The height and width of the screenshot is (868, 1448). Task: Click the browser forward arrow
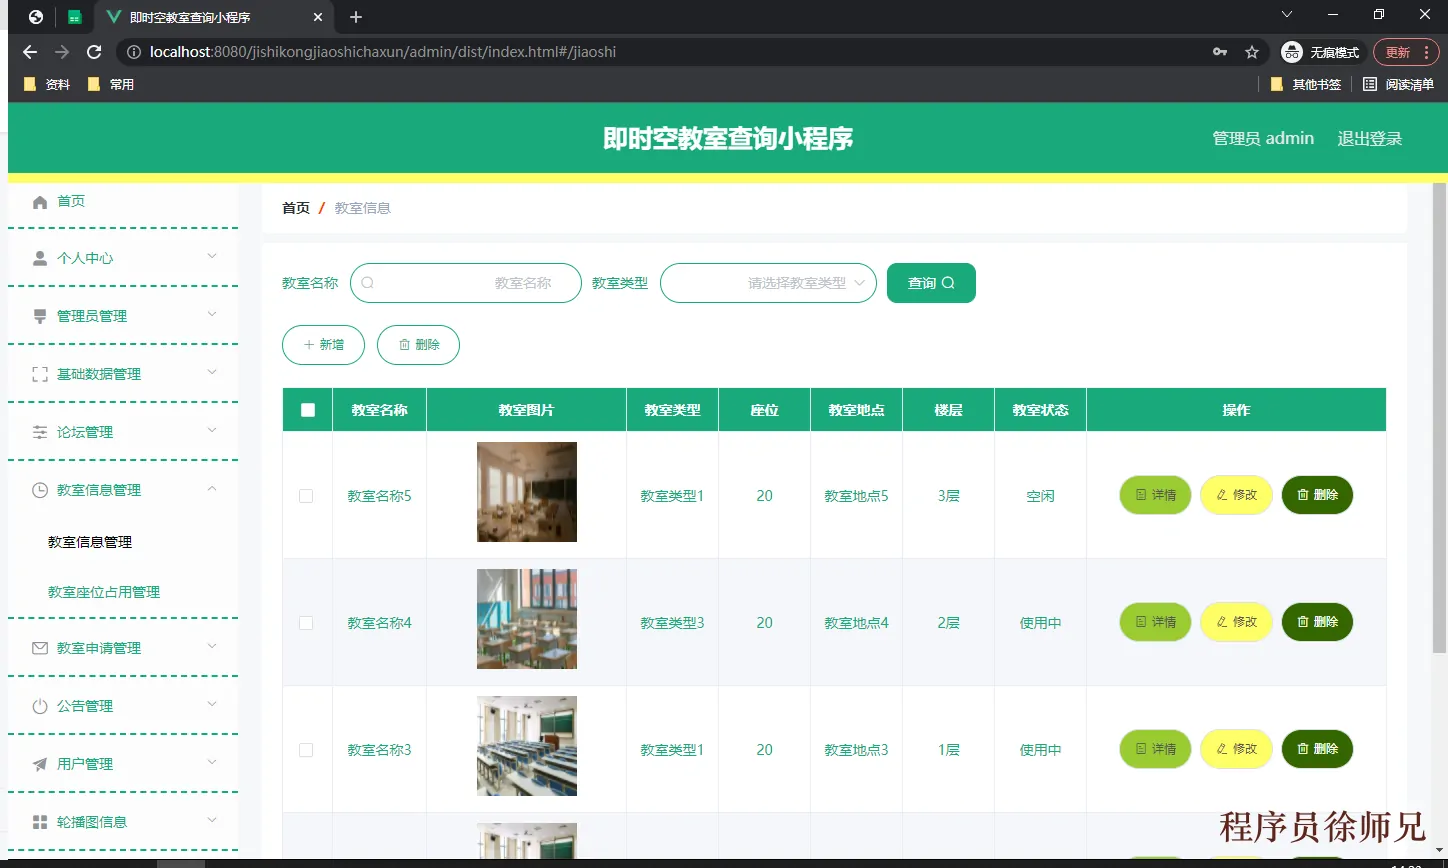(x=62, y=52)
